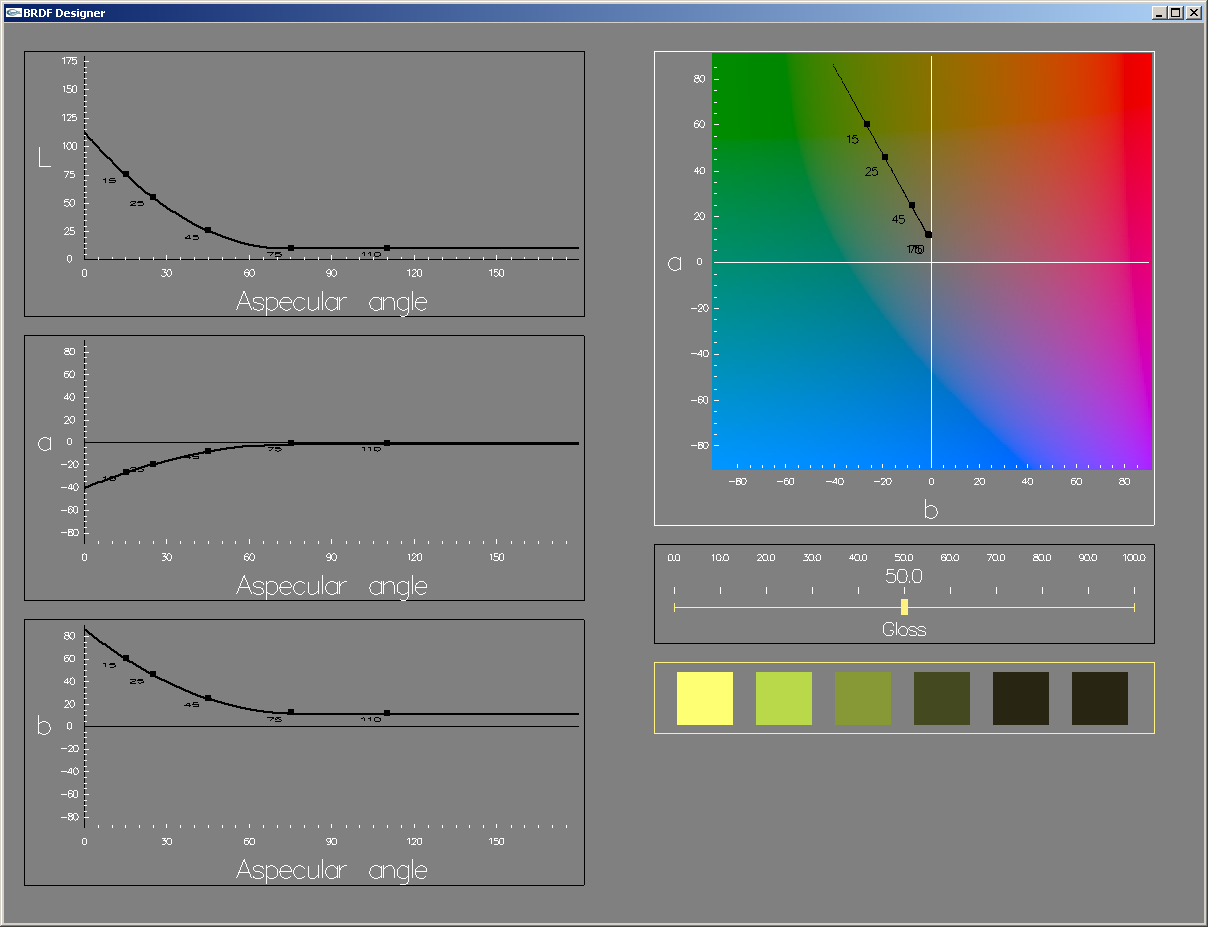Select the 15° control point on L curve
This screenshot has width=1208, height=927.
pos(126,174)
